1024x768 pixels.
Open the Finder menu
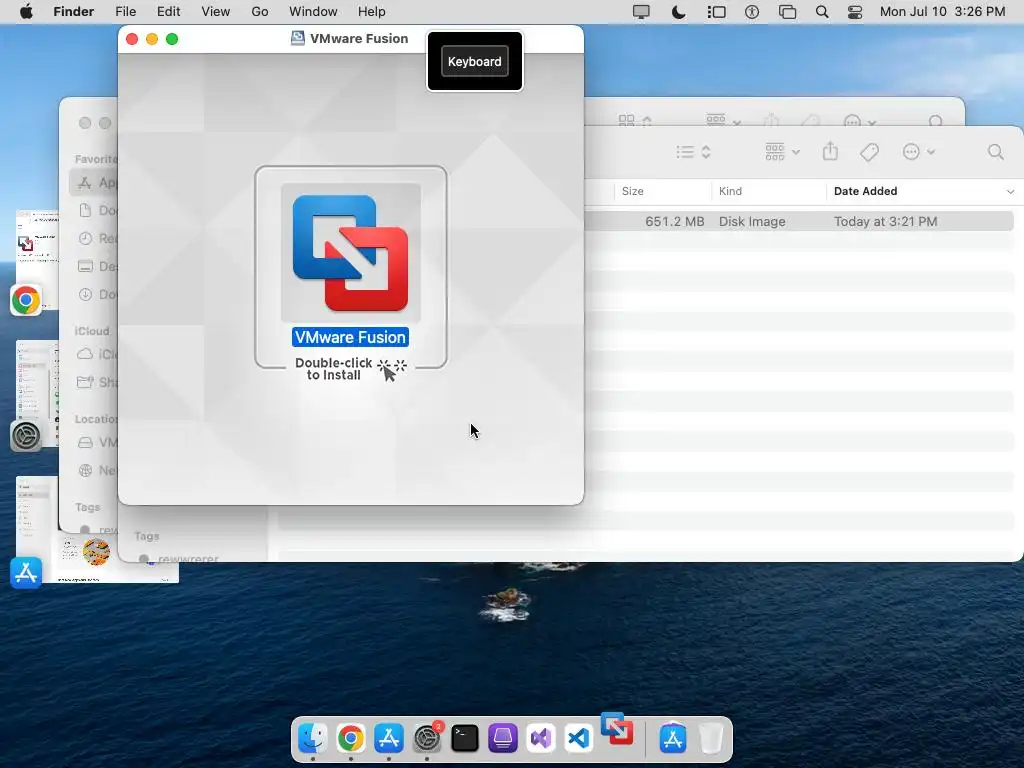click(74, 12)
